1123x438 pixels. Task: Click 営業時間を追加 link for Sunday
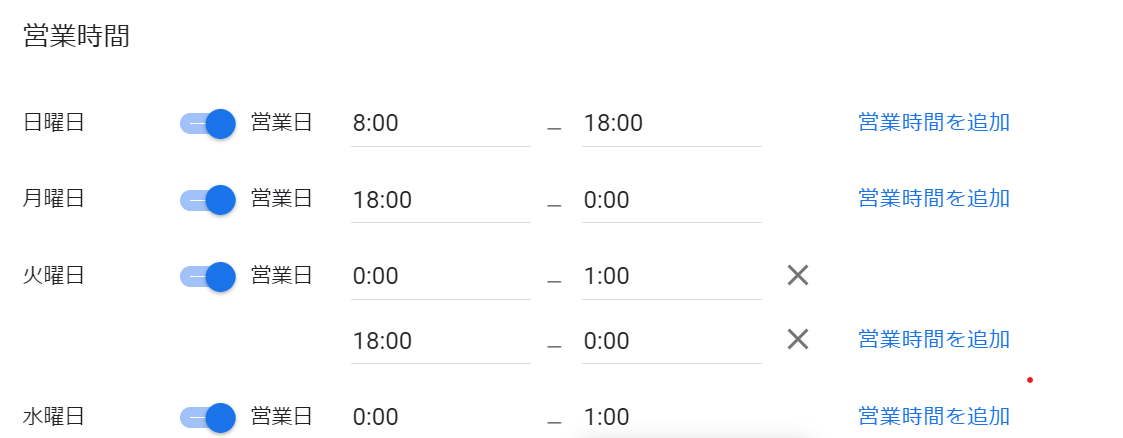pos(933,123)
